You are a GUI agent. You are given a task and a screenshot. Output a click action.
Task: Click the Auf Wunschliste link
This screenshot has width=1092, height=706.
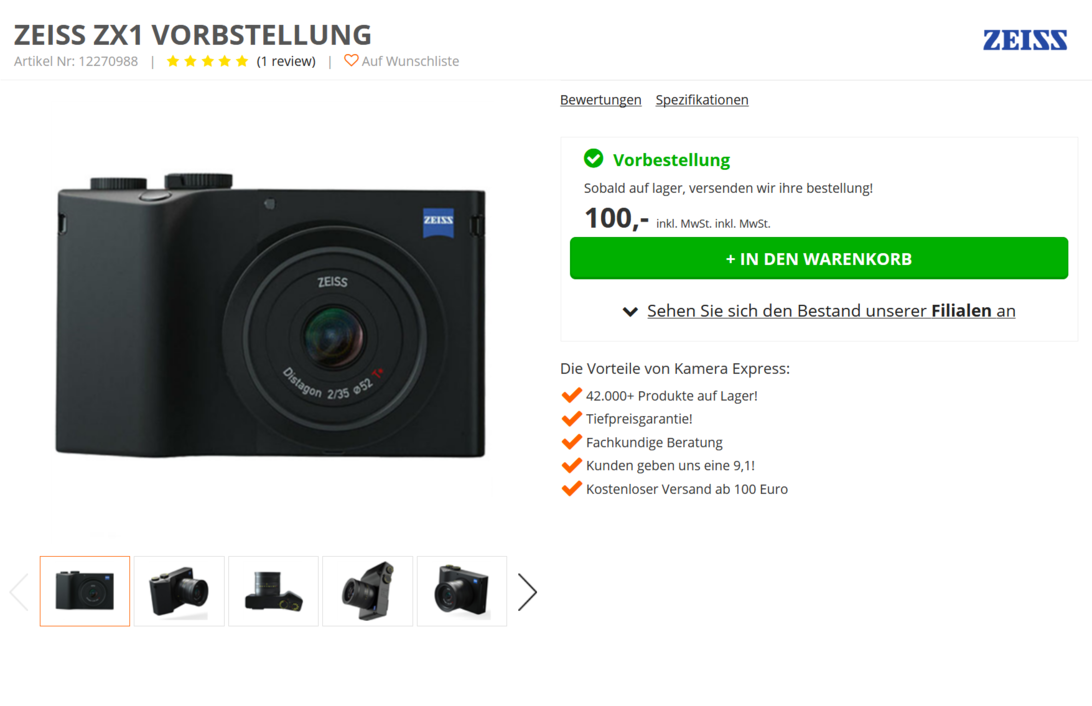tap(410, 61)
